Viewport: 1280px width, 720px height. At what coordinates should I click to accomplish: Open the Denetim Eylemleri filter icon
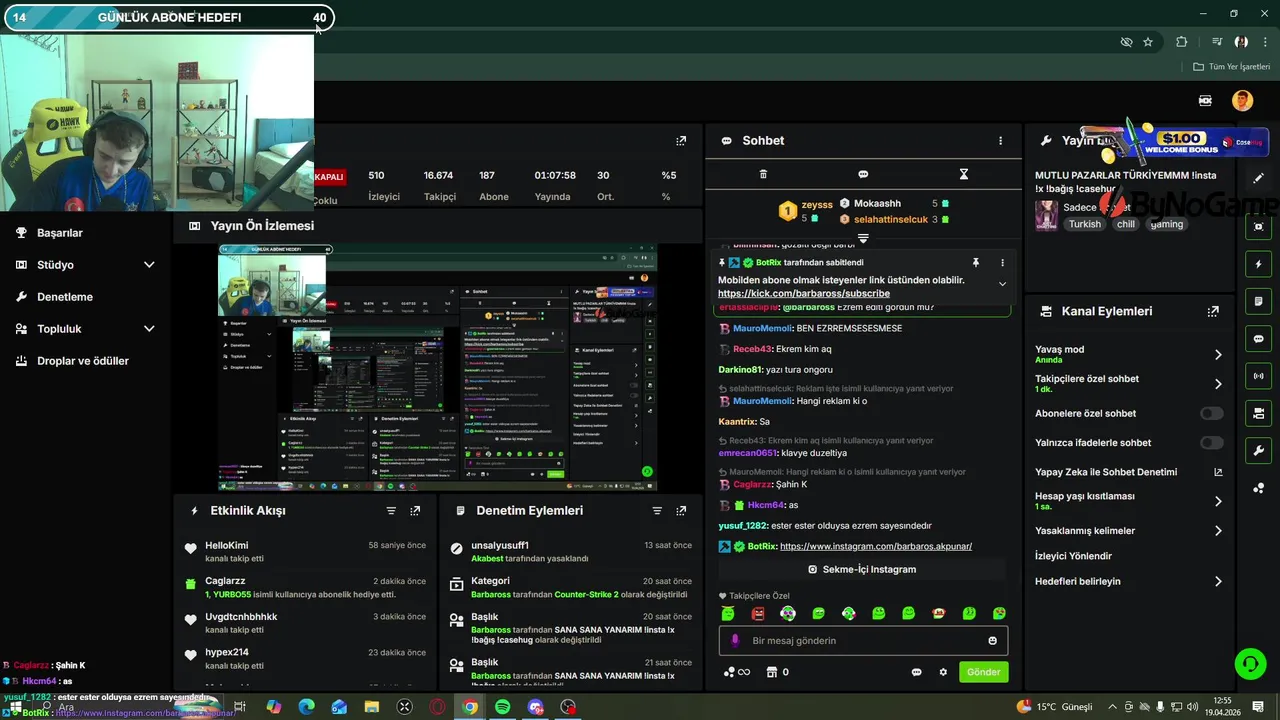click(x=657, y=510)
